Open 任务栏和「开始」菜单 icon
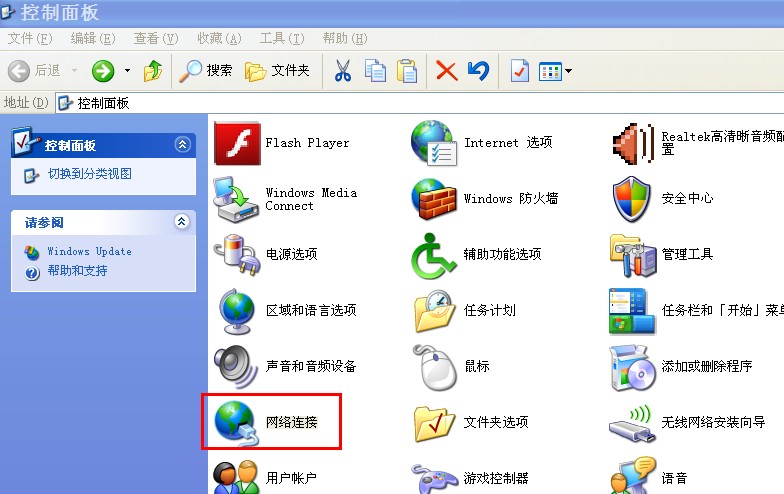 [632, 311]
